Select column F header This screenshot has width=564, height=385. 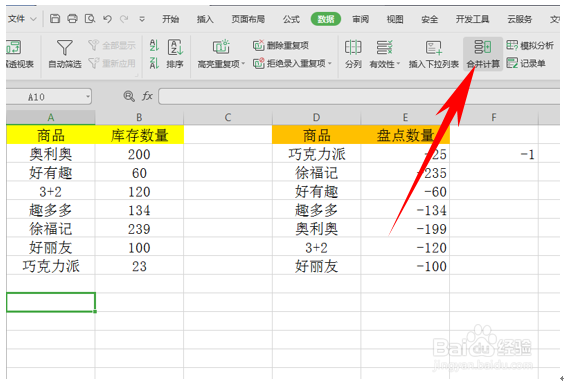[494, 118]
